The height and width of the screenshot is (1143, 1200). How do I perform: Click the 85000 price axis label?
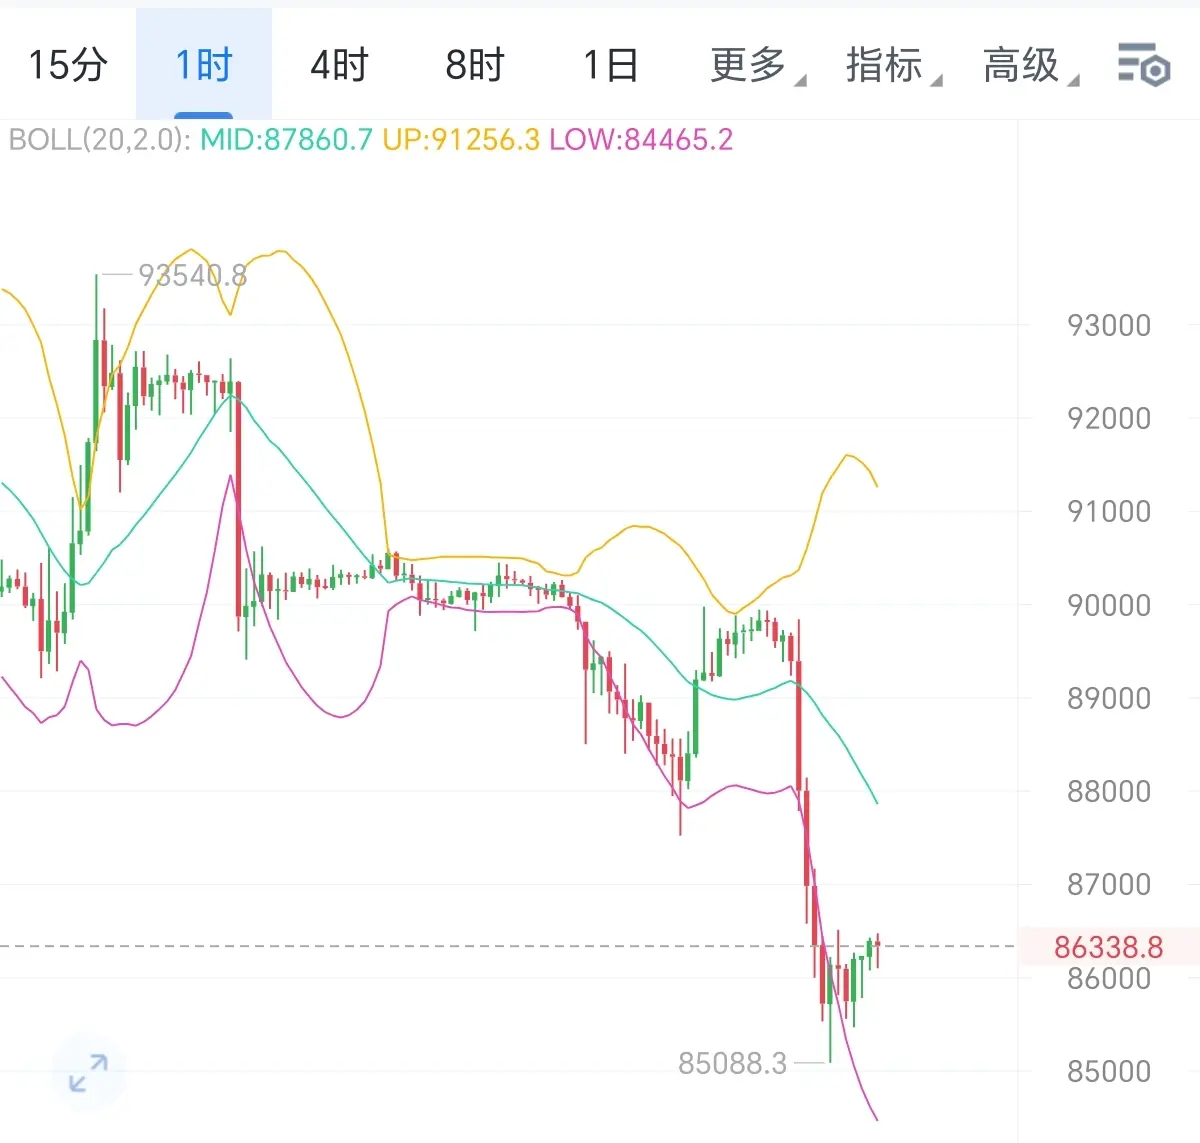[1109, 1071]
